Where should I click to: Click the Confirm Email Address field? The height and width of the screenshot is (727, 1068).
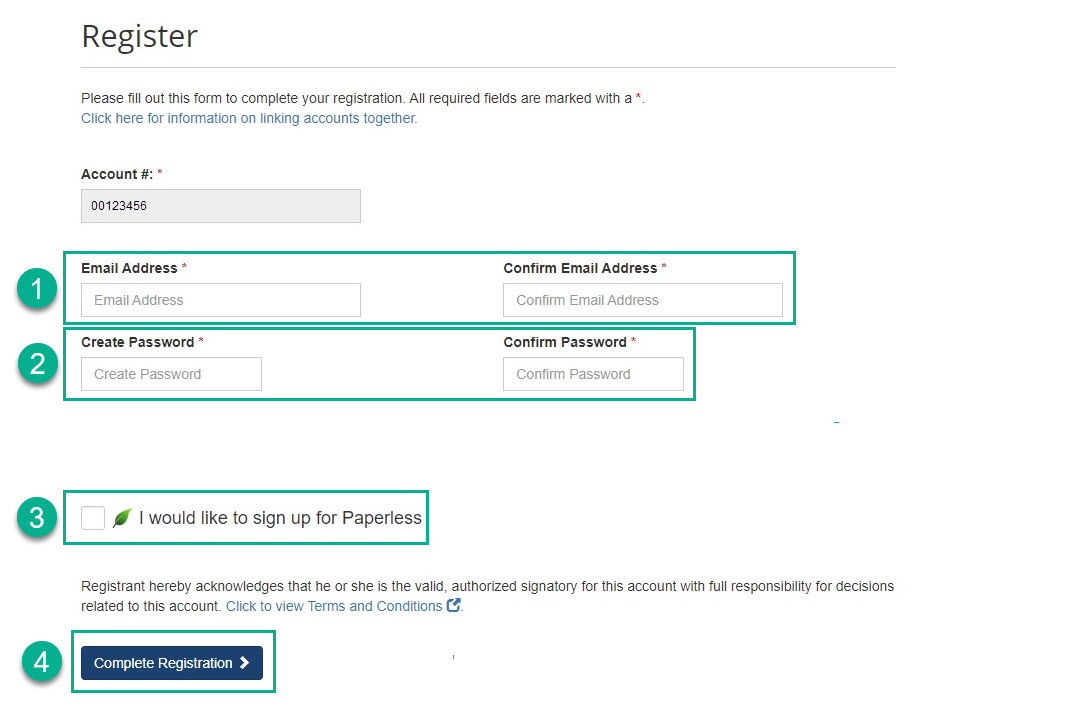(643, 300)
